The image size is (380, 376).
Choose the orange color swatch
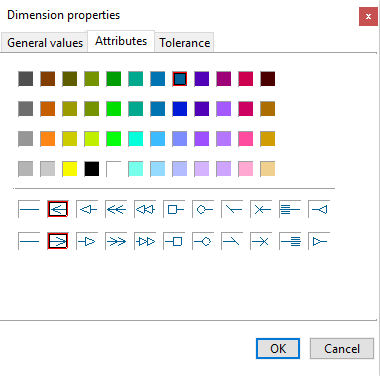48,139
